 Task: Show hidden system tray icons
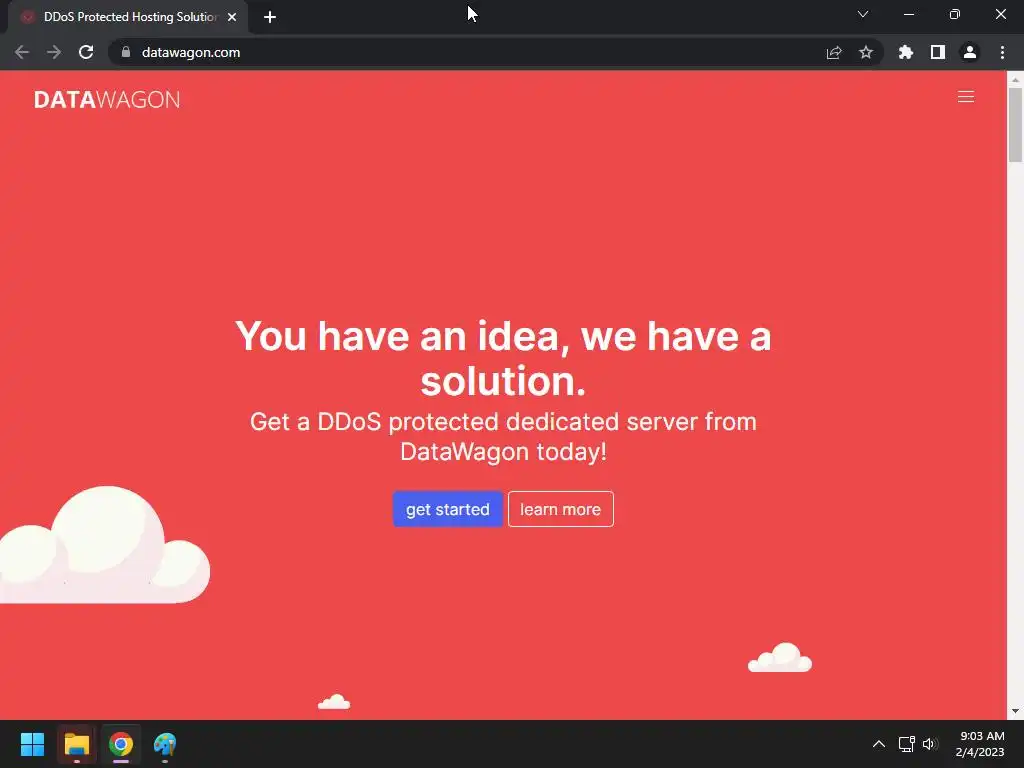[x=879, y=744]
